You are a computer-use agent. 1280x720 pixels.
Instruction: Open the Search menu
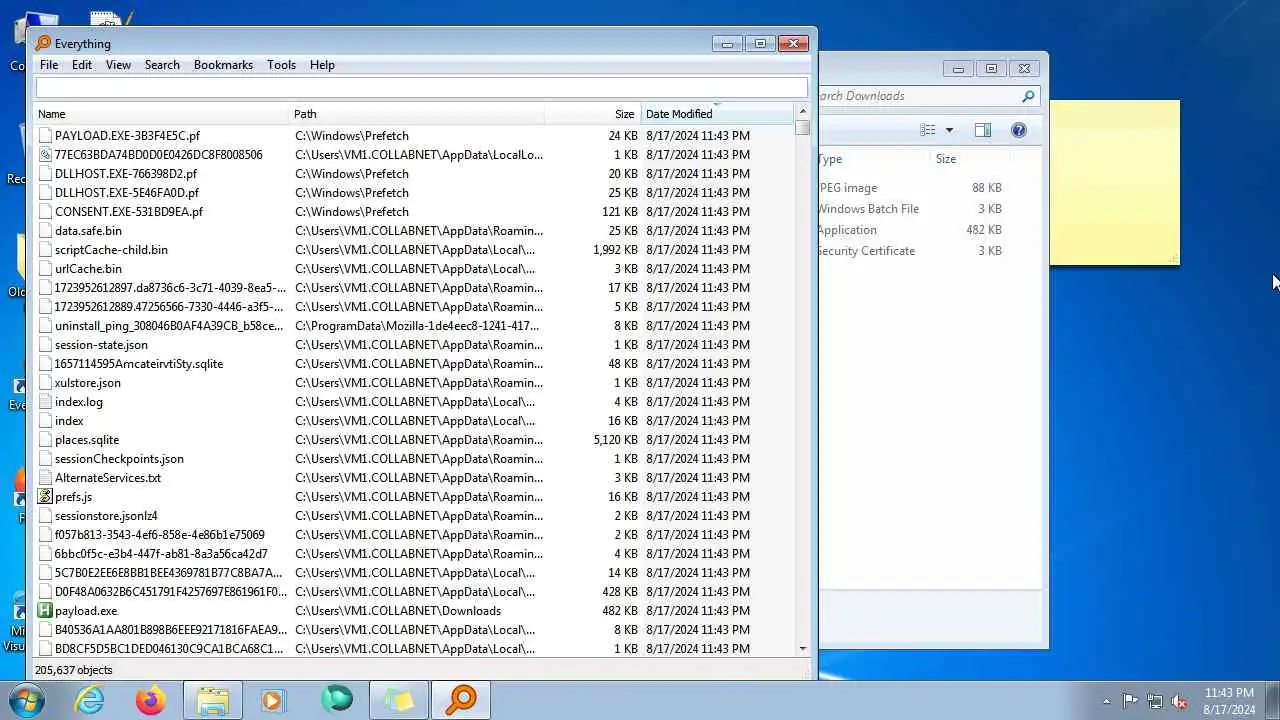pos(162,65)
